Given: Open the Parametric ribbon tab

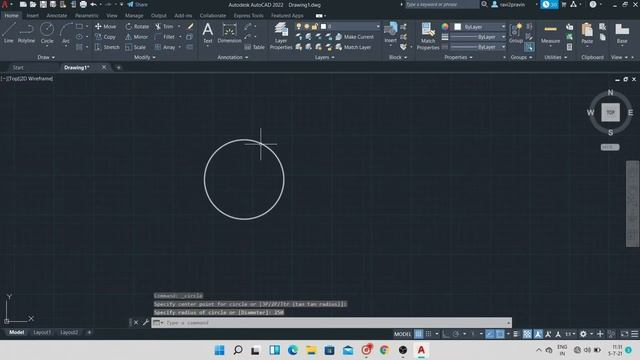Looking at the screenshot, I should (x=87, y=16).
